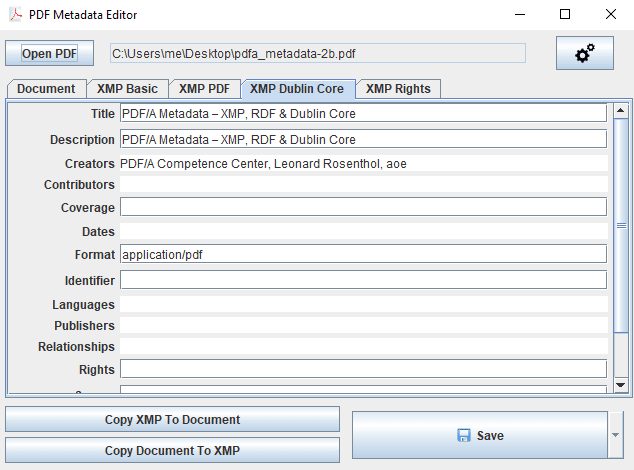Screen dimensions: 634x470
Task: Expand the Save options dropdown arrow
Action: click(616, 435)
